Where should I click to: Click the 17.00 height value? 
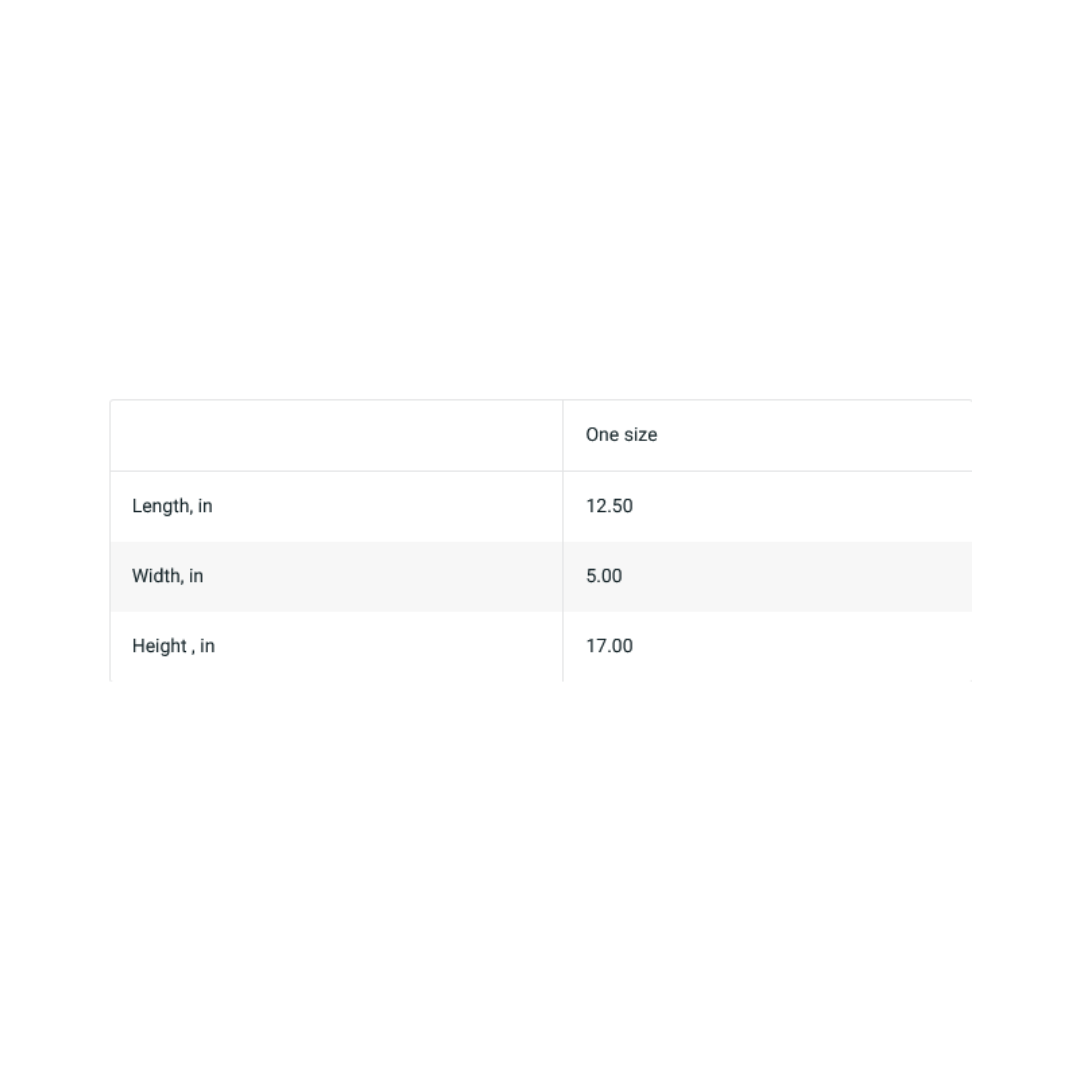609,646
